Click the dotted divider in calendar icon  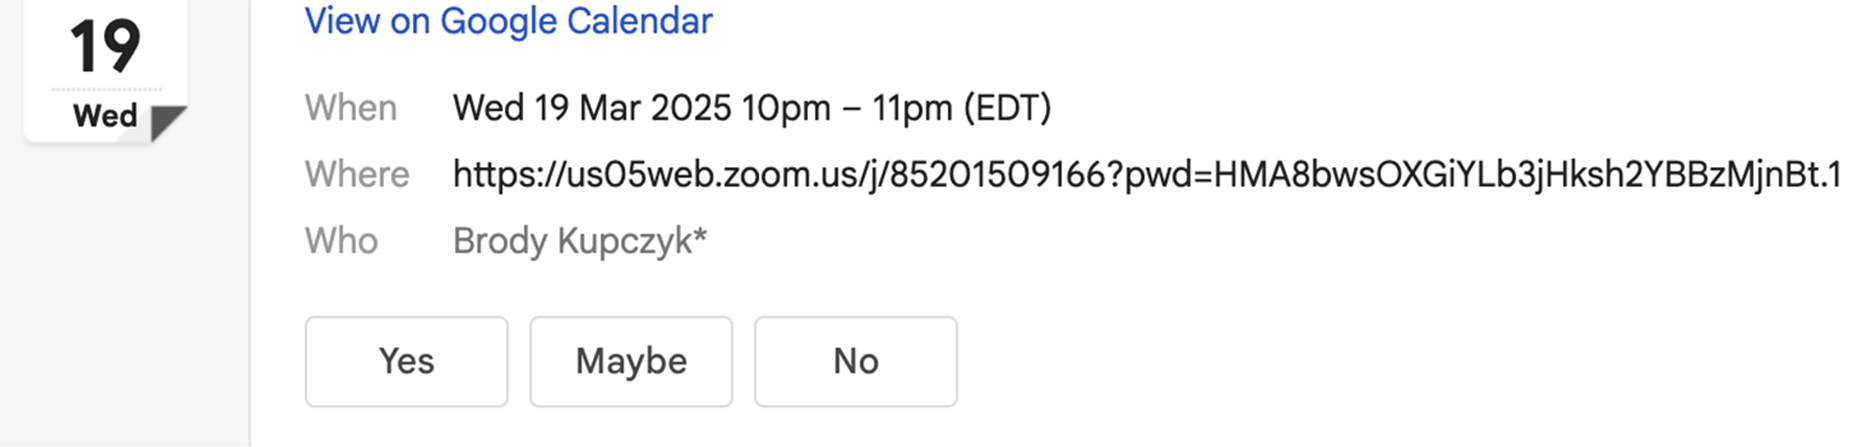(106, 89)
